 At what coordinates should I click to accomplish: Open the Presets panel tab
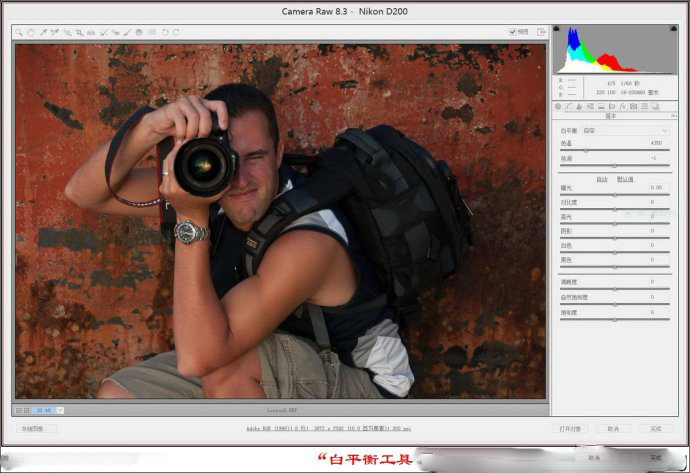[x=644, y=106]
